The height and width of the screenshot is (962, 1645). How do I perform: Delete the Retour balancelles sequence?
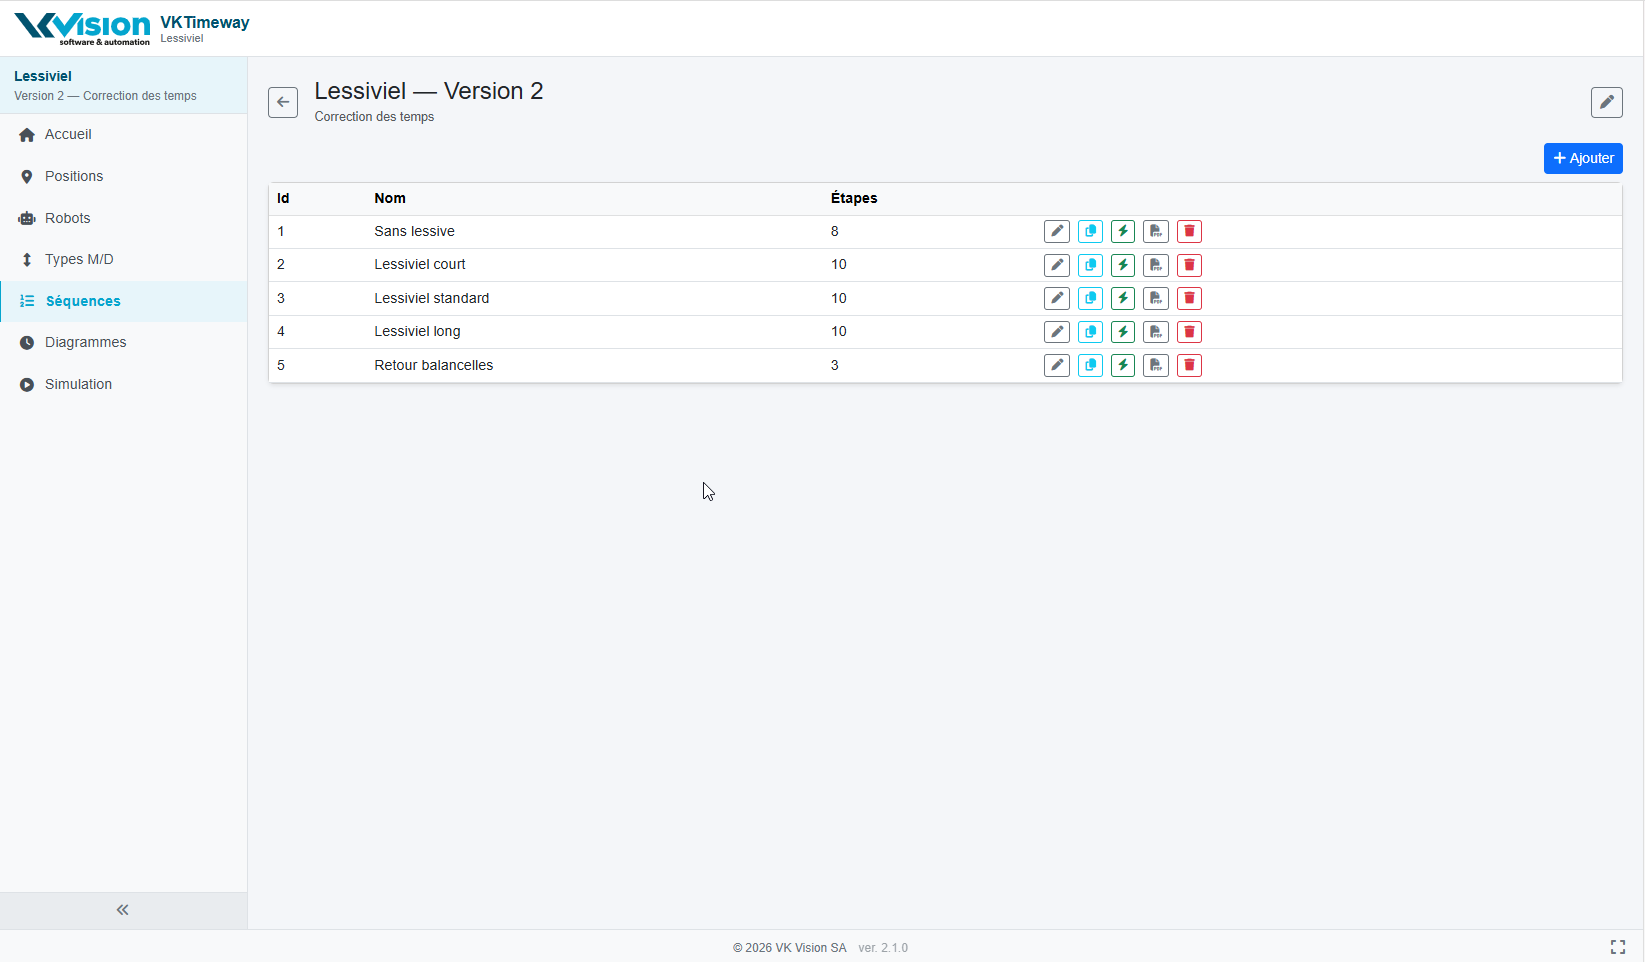pos(1189,365)
